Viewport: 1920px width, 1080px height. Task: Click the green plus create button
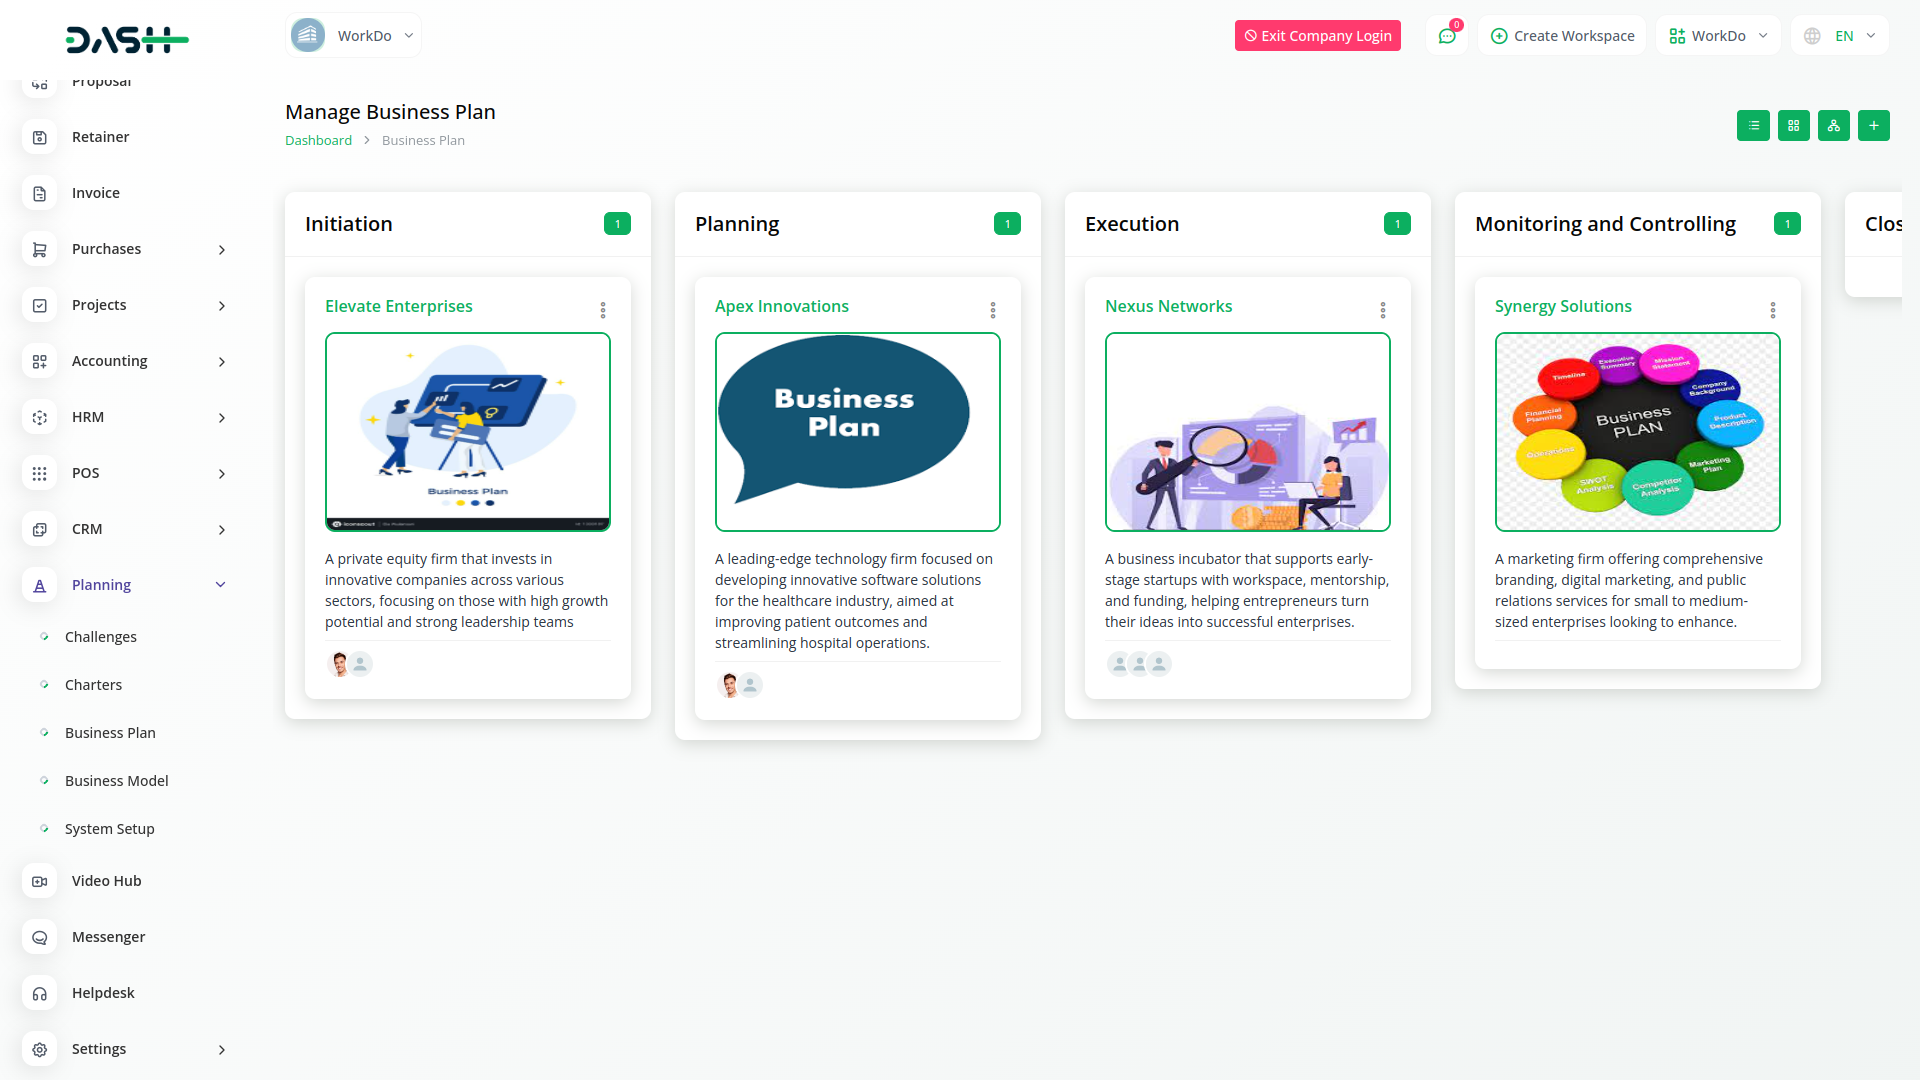tap(1873, 126)
